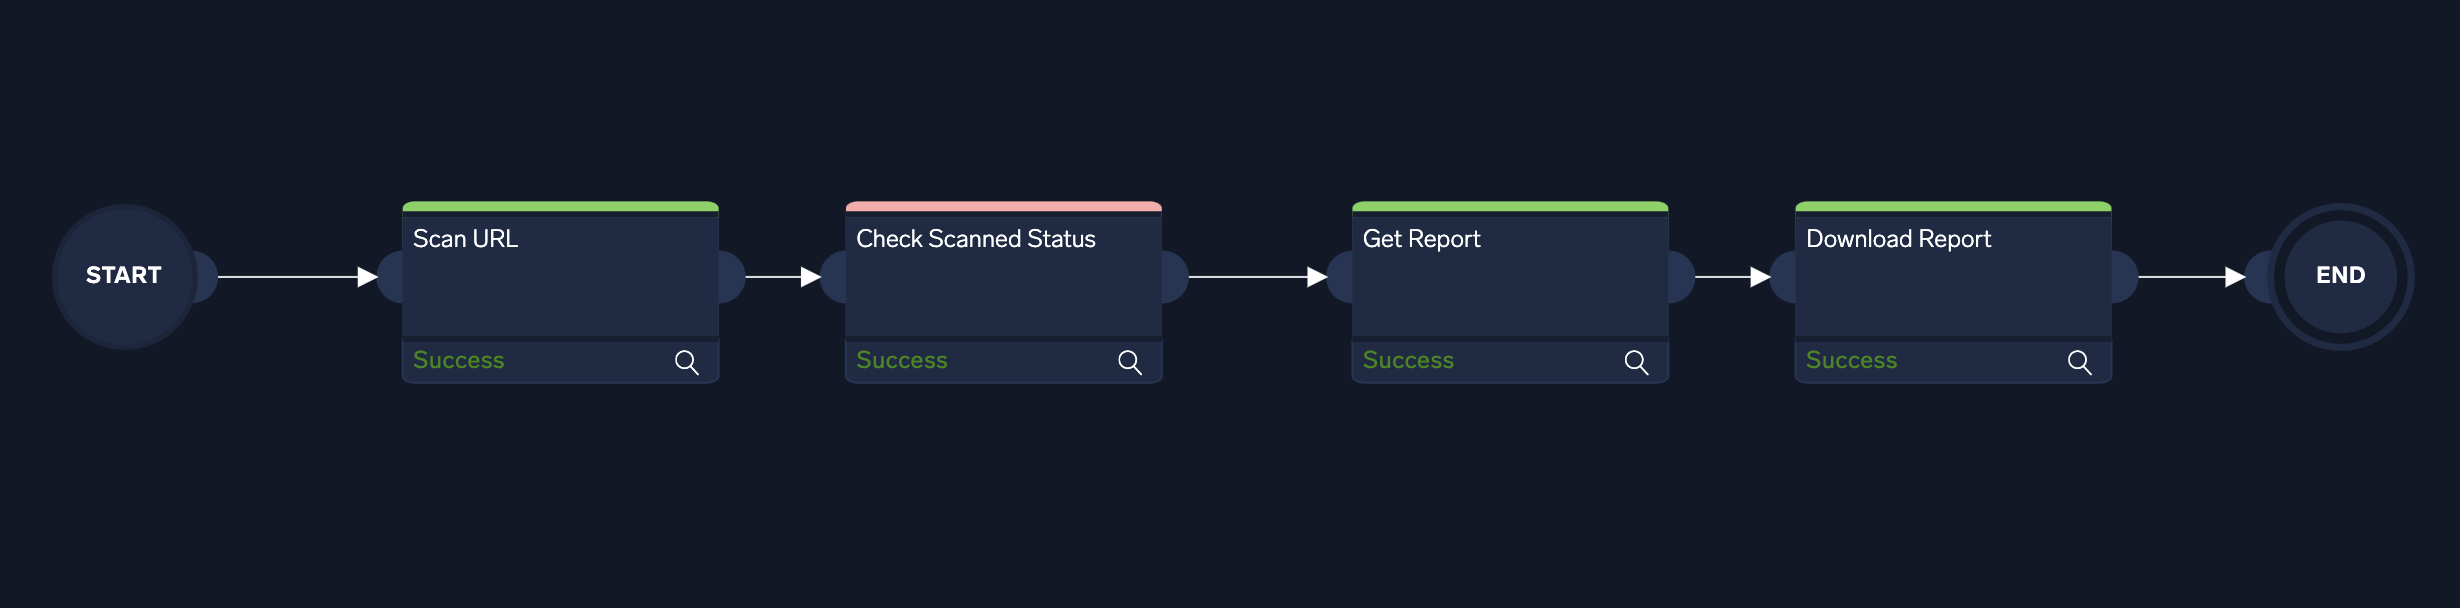Click Success status under Get Report
This screenshot has width=2460, height=608.
(1408, 360)
